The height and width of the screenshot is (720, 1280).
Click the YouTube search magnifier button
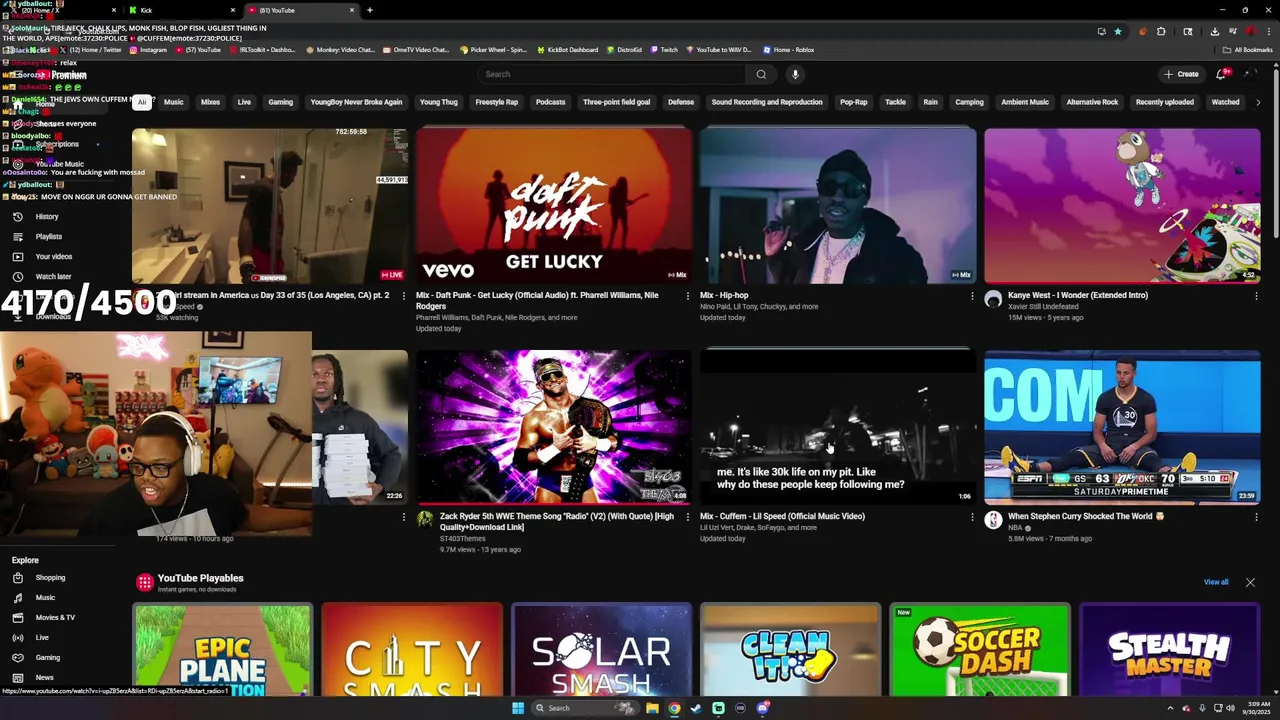click(x=761, y=74)
